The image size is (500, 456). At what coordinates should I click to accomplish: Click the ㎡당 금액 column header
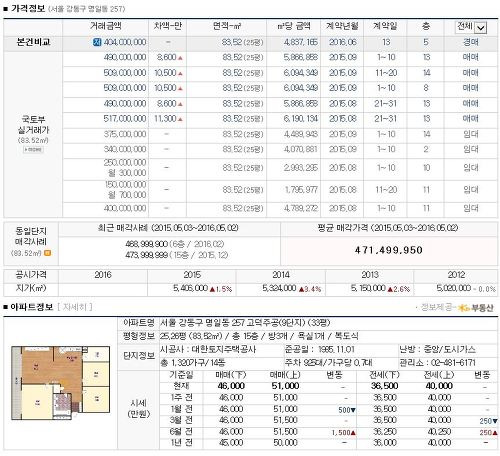pos(294,26)
